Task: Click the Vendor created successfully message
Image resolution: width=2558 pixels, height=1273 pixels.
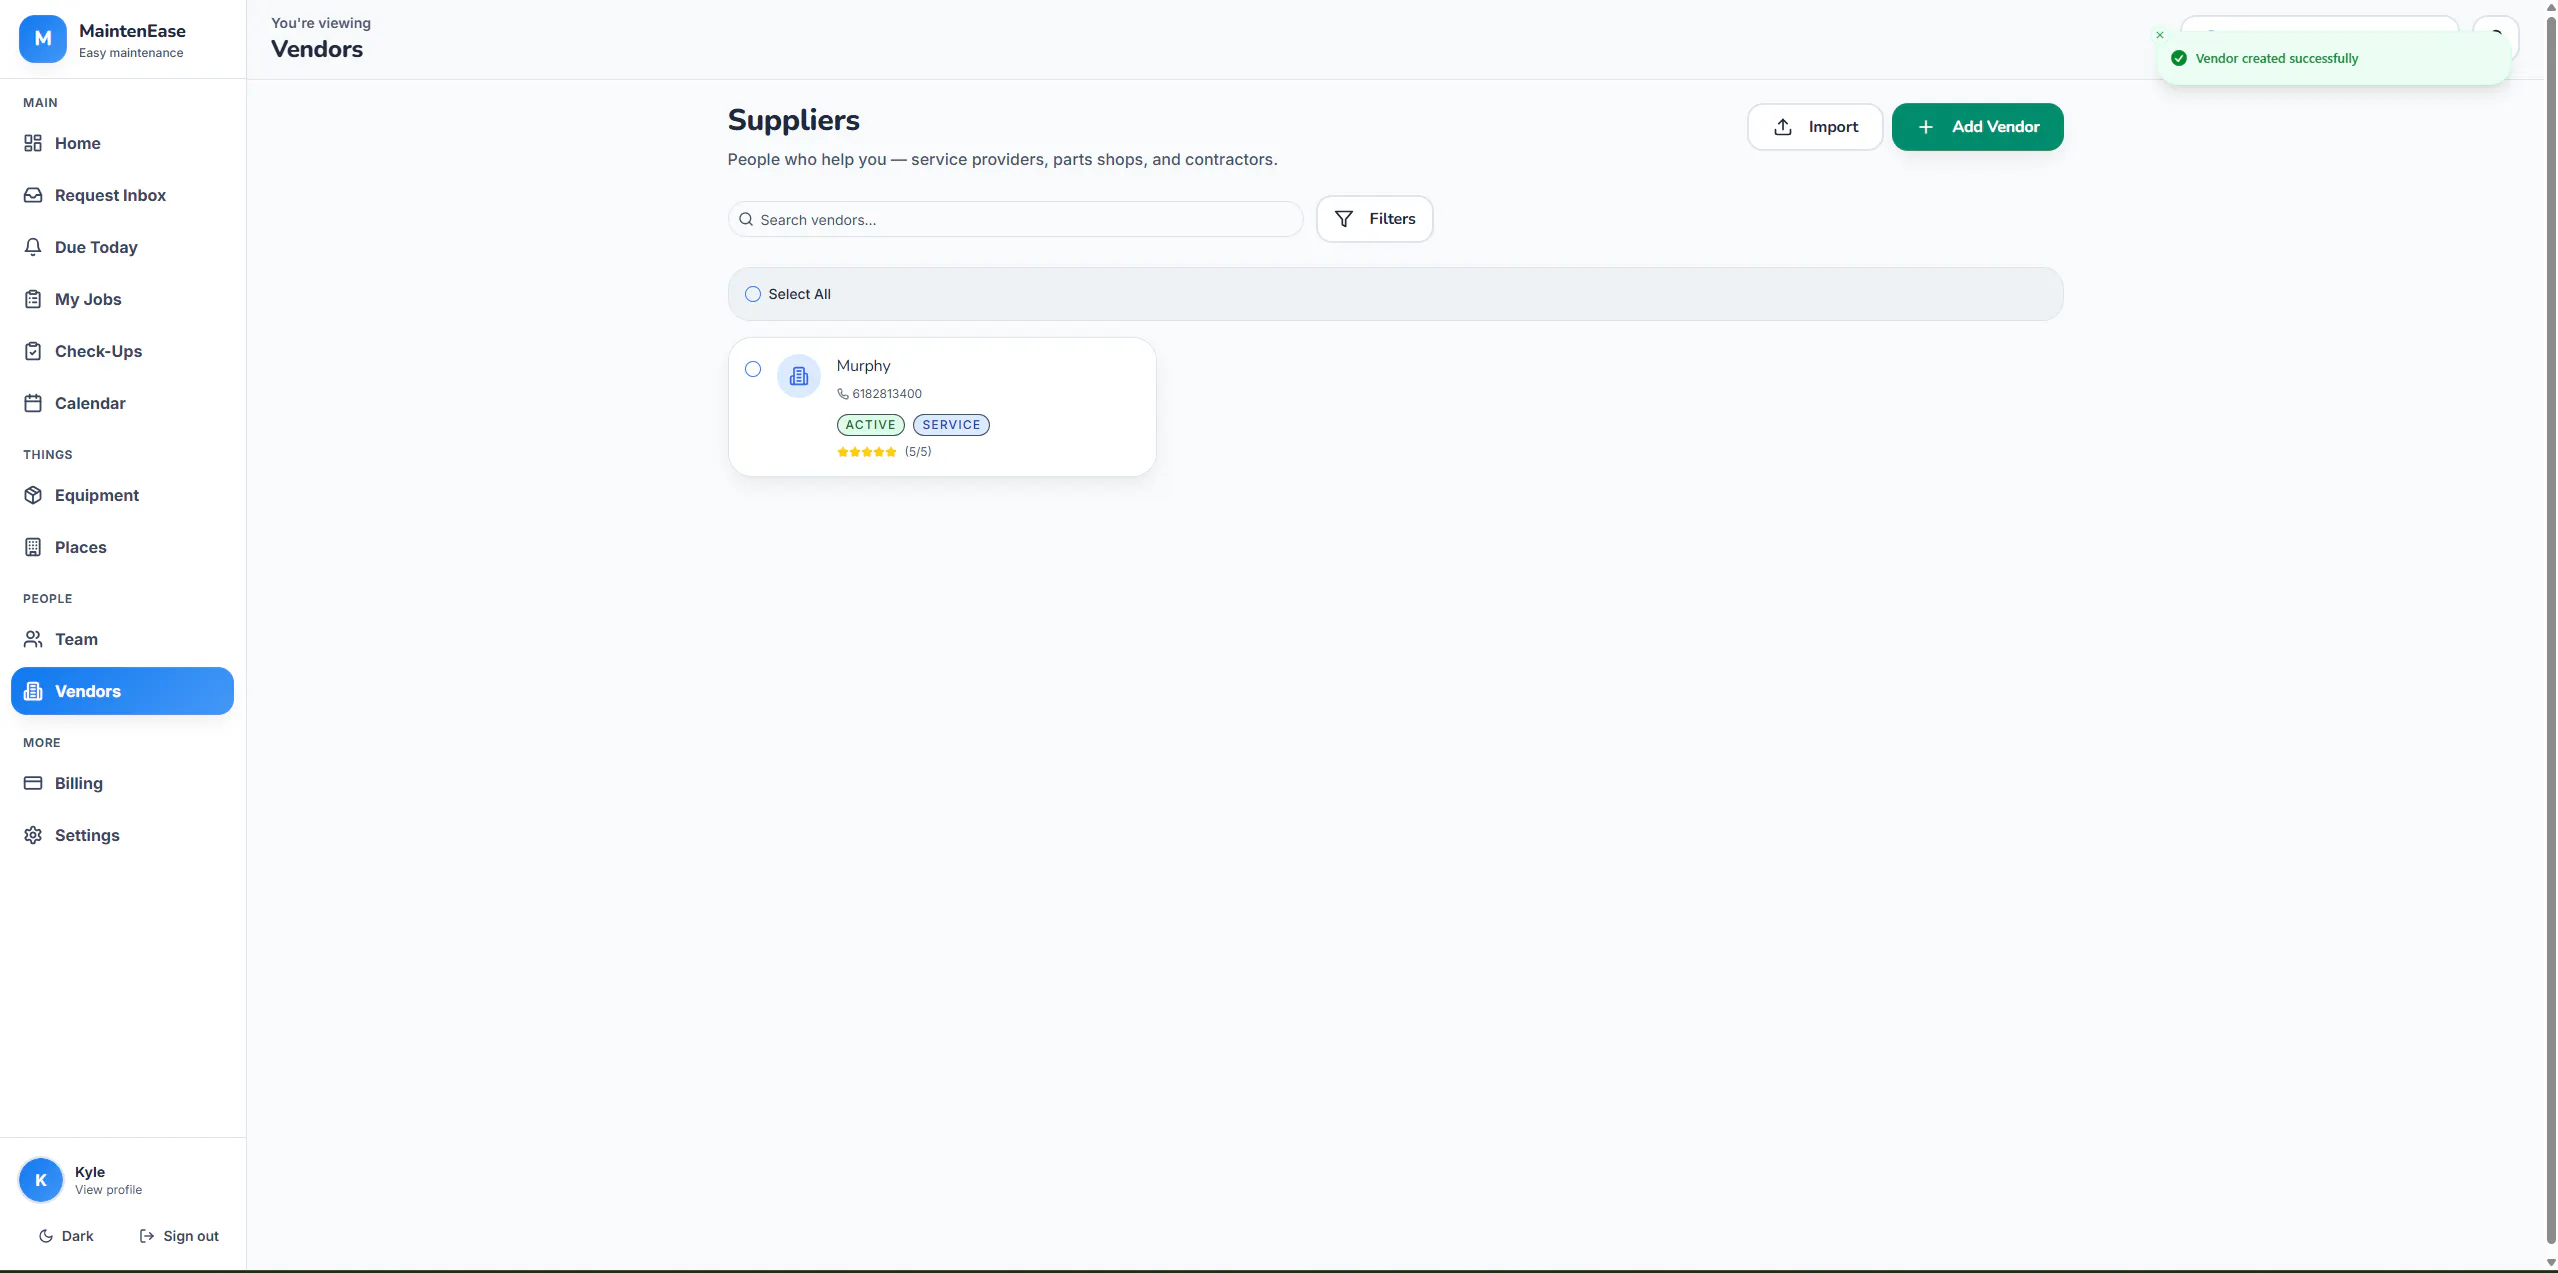Action: point(2276,58)
